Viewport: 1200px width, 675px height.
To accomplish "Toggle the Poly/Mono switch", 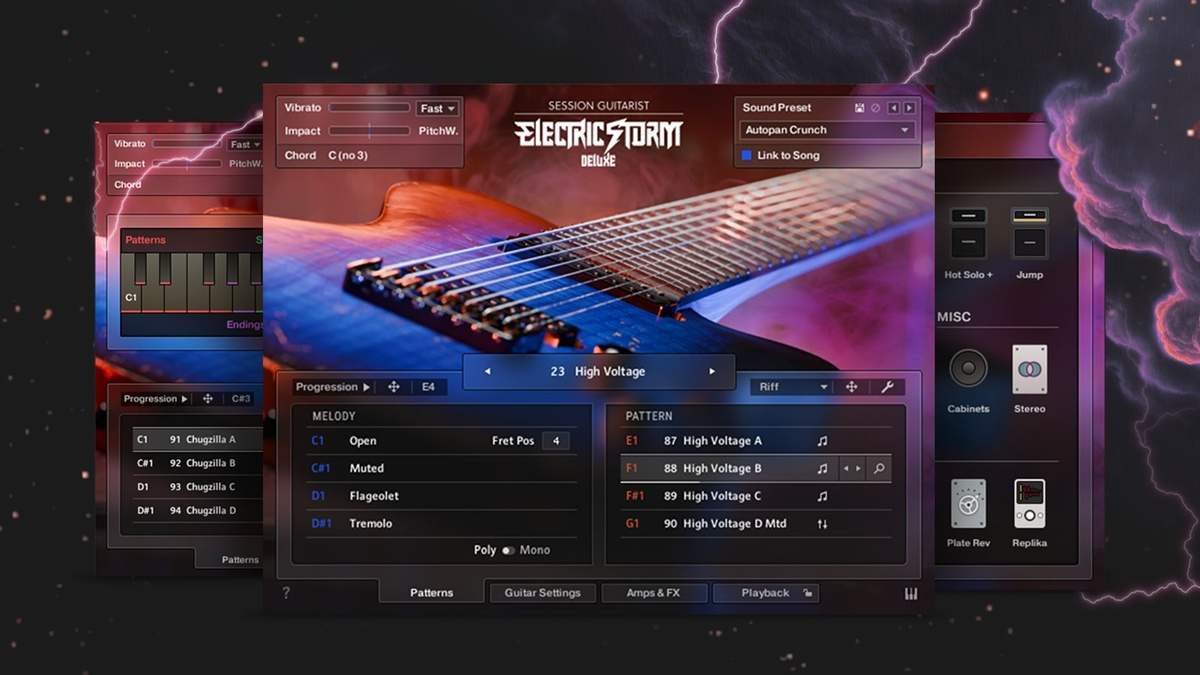I will click(x=509, y=550).
